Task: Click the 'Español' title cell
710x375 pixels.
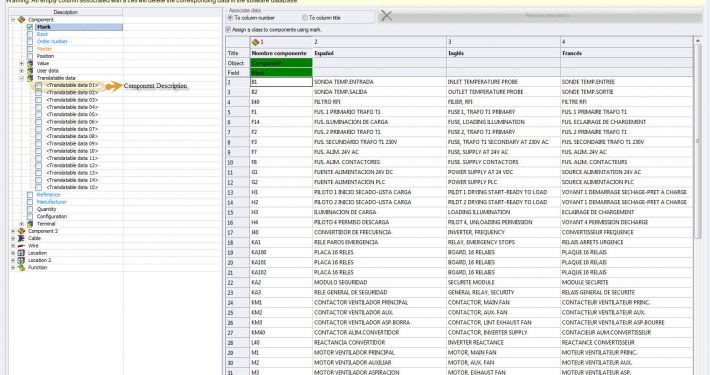Action: [379, 53]
